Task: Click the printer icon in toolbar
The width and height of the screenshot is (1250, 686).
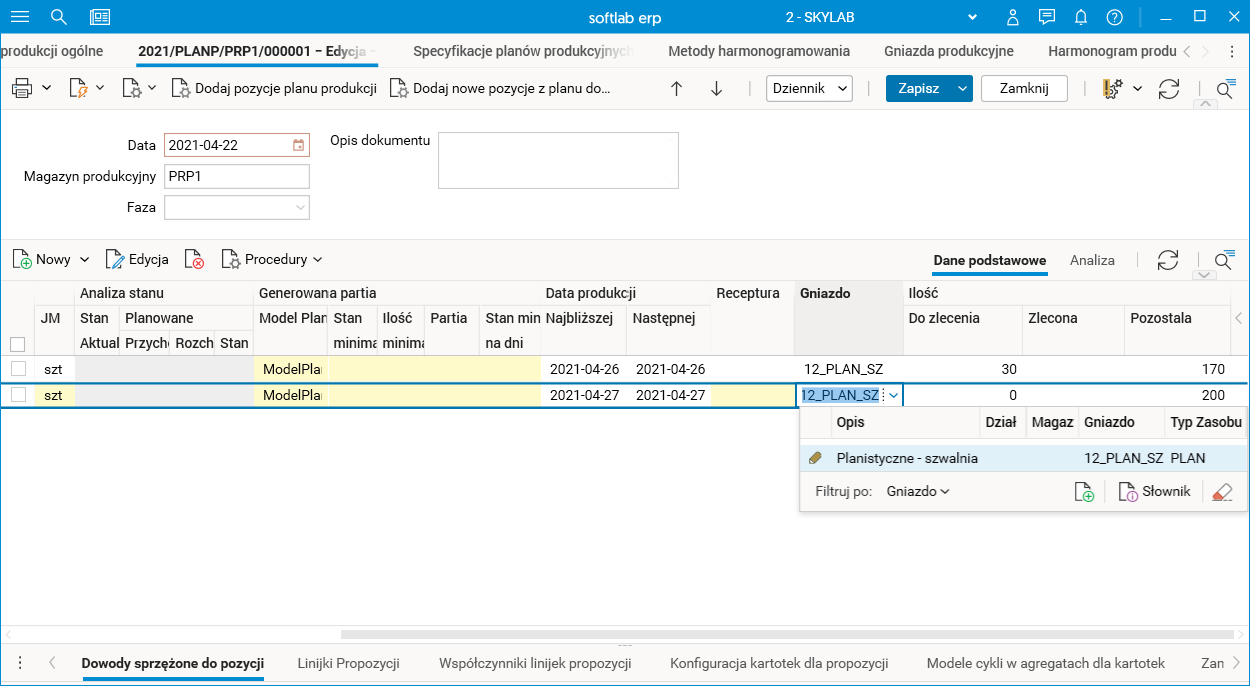Action: pos(22,89)
